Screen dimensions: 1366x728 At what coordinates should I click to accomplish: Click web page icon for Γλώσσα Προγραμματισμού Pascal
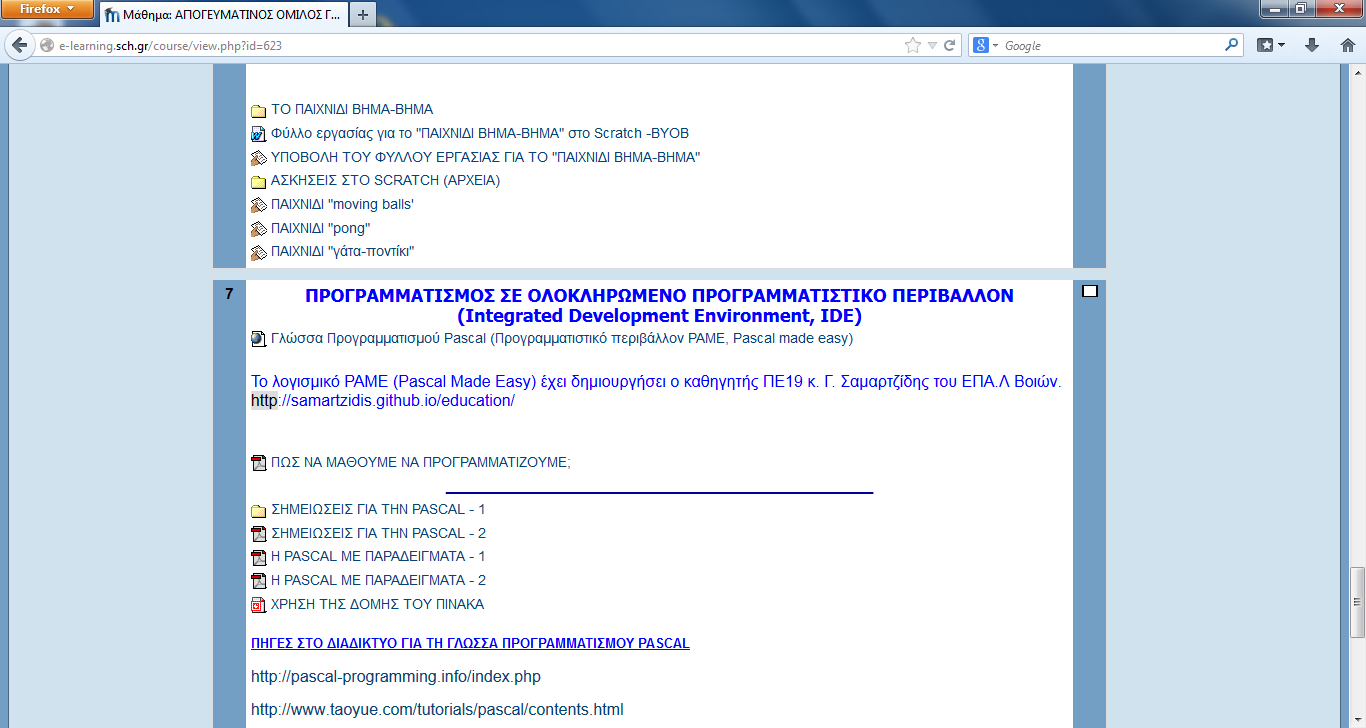258,339
